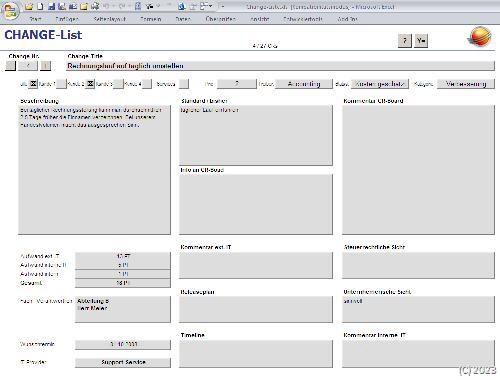Image resolution: width=500 pixels, height=380 pixels.
Task: Open the Kosten geschätzt status dropdown
Action: coord(379,84)
